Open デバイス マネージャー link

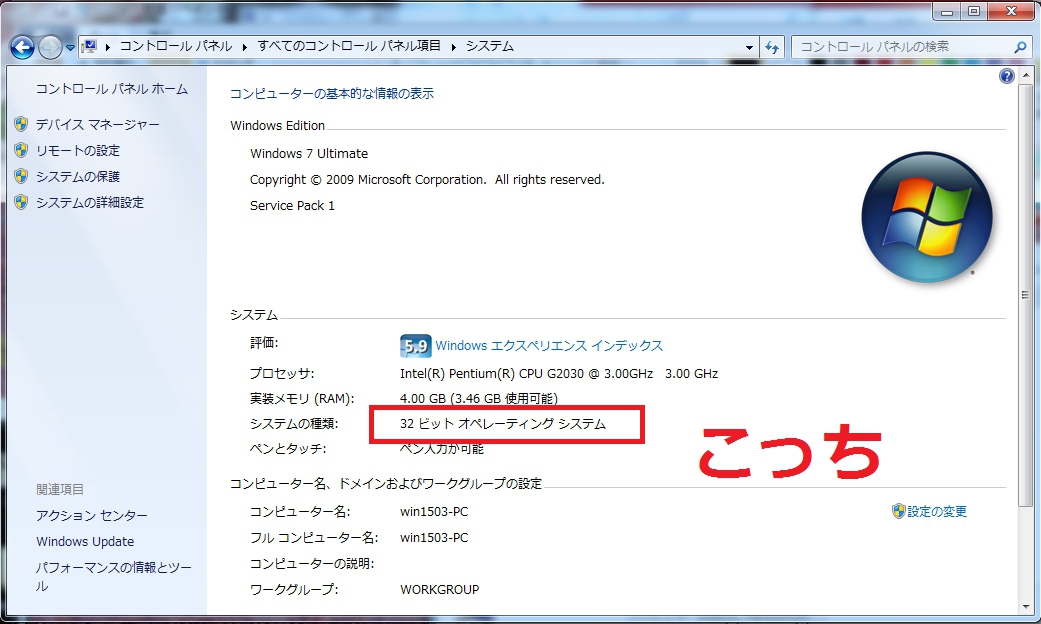click(98, 124)
